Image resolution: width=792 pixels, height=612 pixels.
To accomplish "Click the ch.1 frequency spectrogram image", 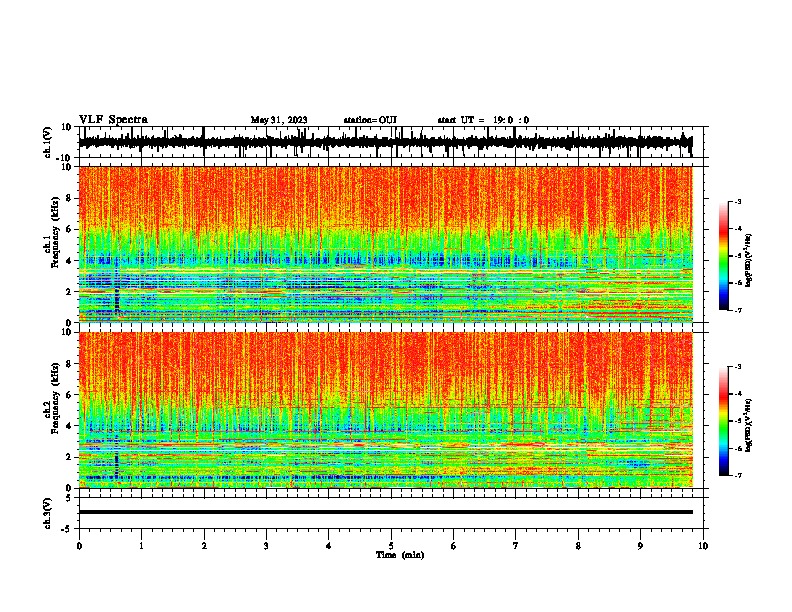I will pyautogui.click(x=386, y=244).
